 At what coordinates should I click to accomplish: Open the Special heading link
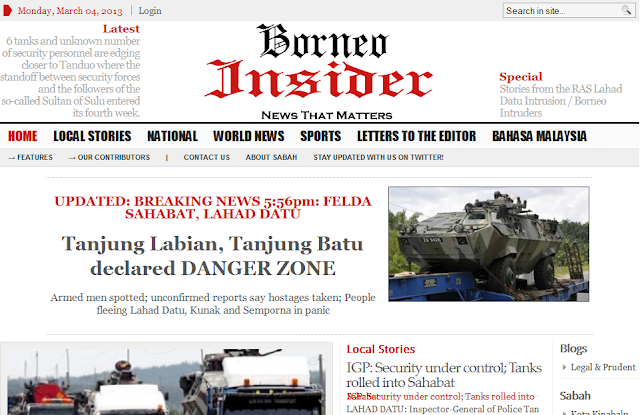521,77
